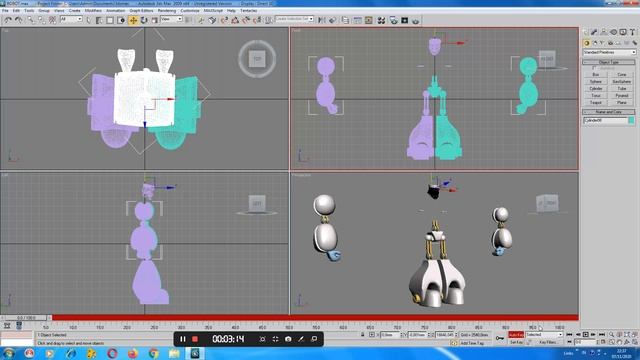Open the Schematic View icon
Screen dimensions: 640x360
pos(369,20)
